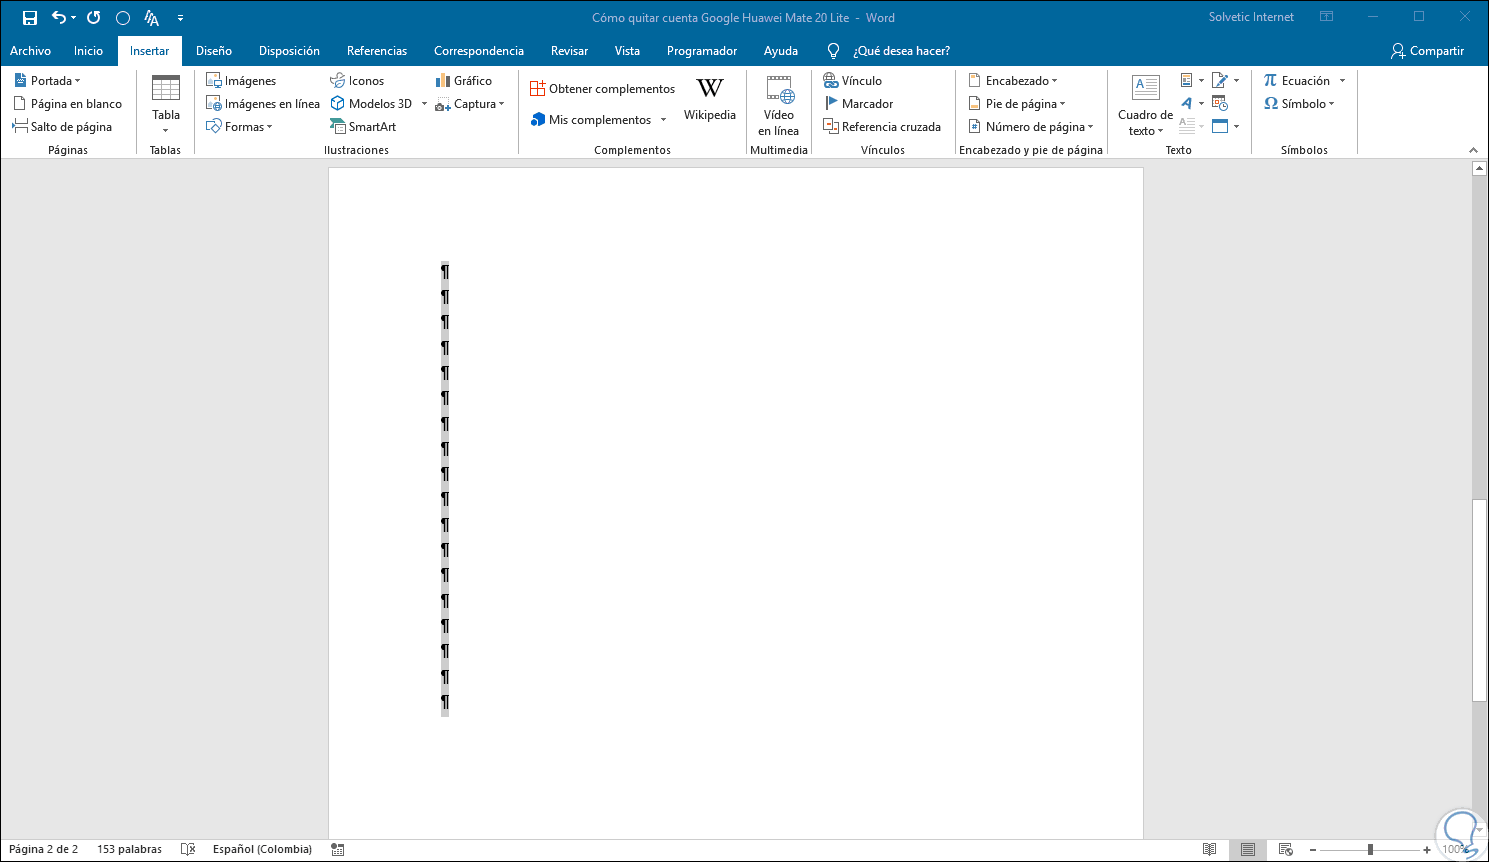The width and height of the screenshot is (1489, 862).
Task: Insert online video with Vídeo en línea
Action: (x=779, y=104)
